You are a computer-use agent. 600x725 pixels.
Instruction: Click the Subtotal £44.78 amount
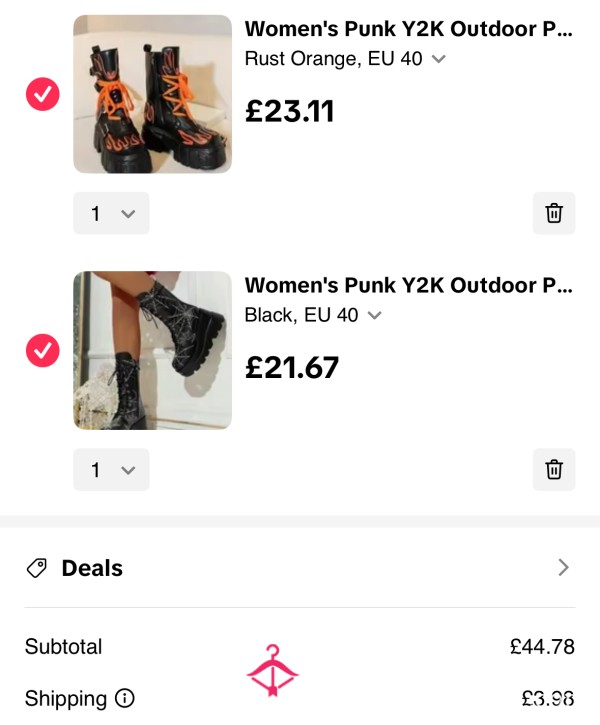coord(542,646)
